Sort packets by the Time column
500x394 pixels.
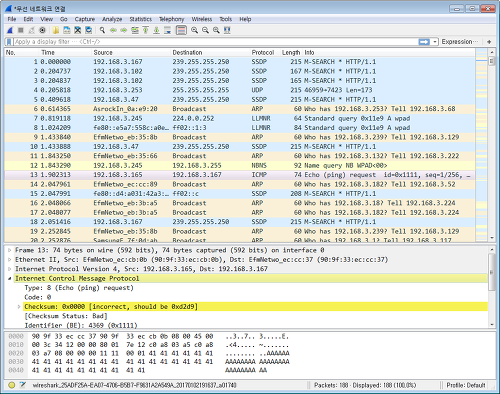click(x=66, y=52)
